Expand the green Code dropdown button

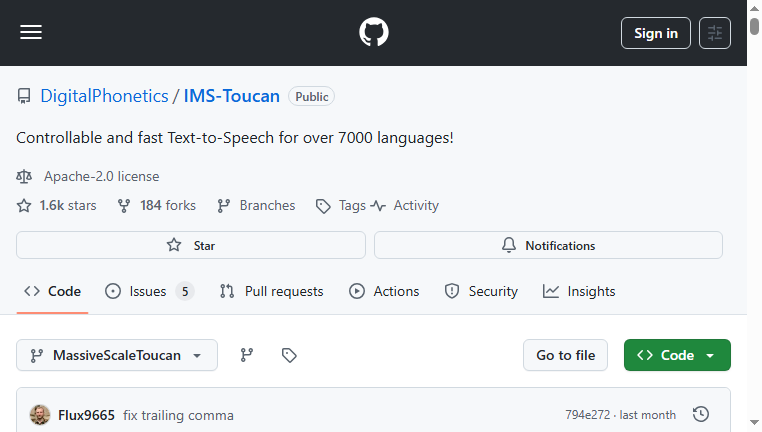click(x=677, y=355)
